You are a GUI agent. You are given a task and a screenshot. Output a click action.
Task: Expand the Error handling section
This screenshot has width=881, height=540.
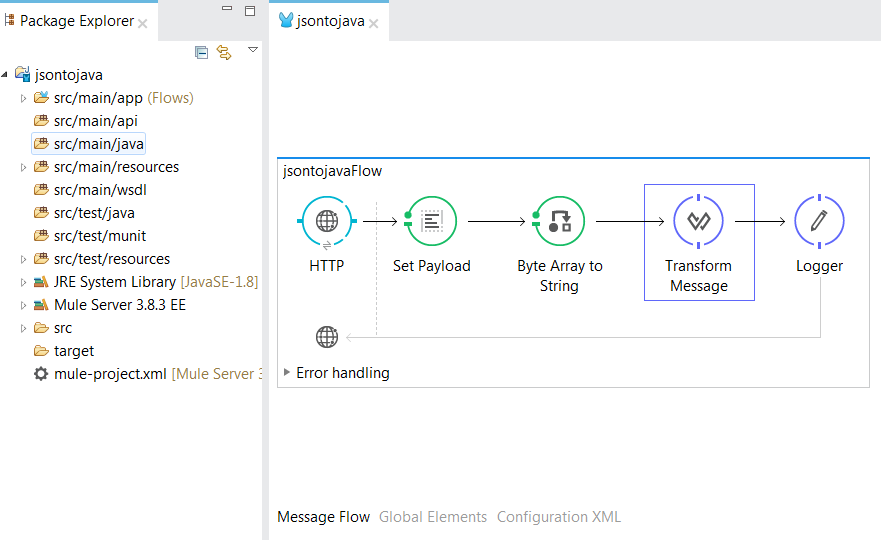coord(287,373)
